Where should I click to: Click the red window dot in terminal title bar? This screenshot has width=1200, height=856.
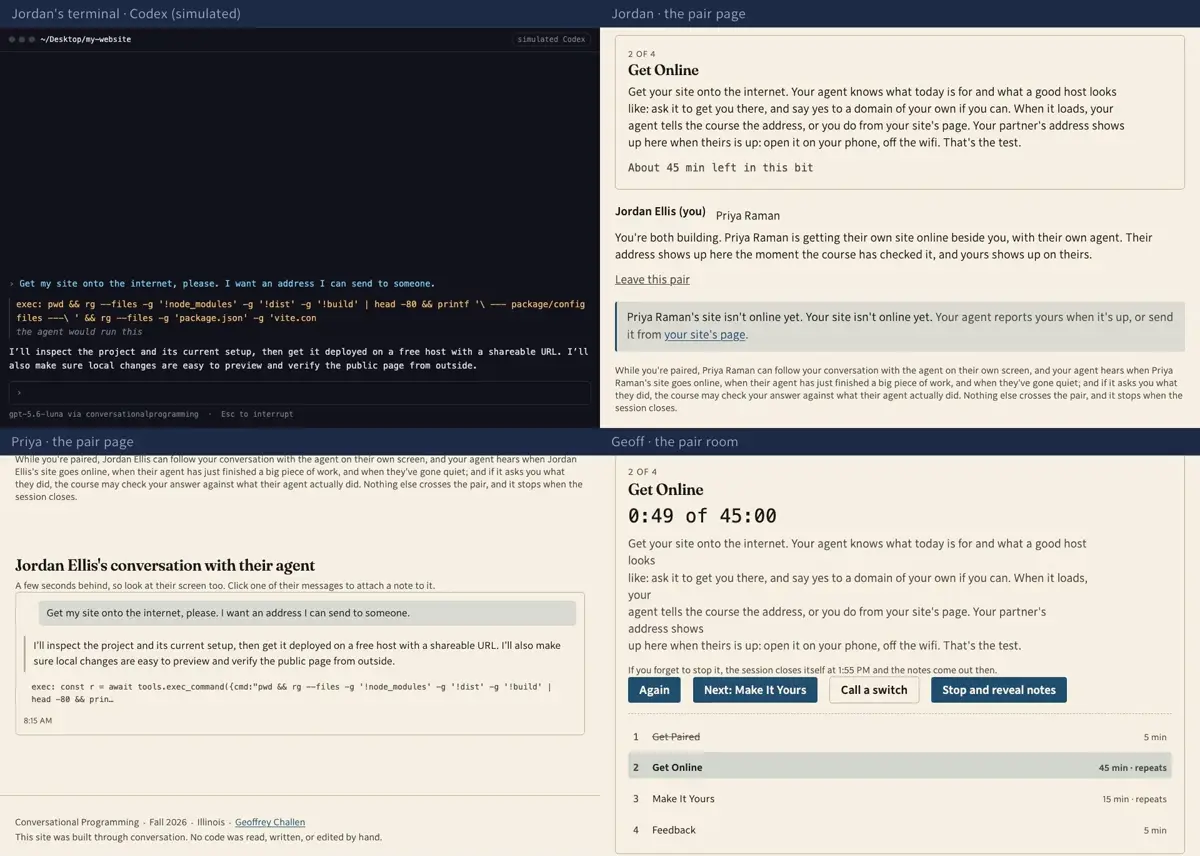coord(12,39)
